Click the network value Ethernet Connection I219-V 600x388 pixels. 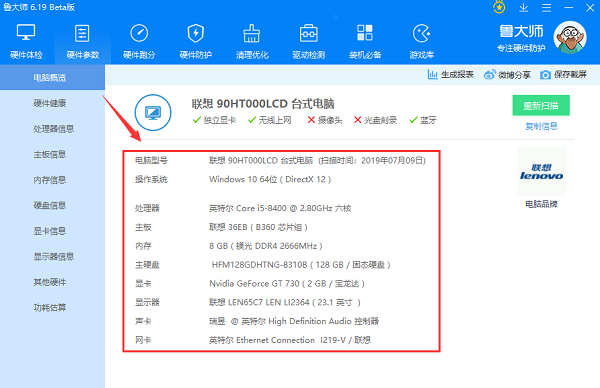(x=290, y=340)
